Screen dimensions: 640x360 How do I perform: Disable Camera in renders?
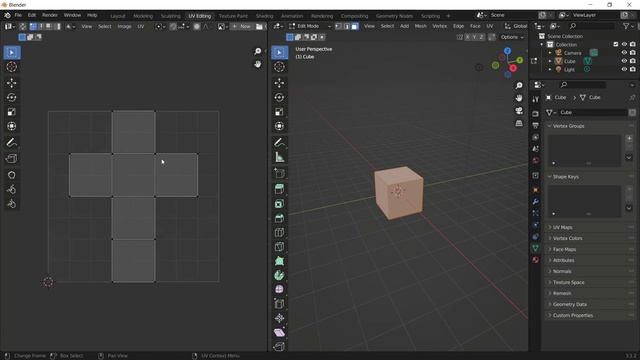coord(632,53)
